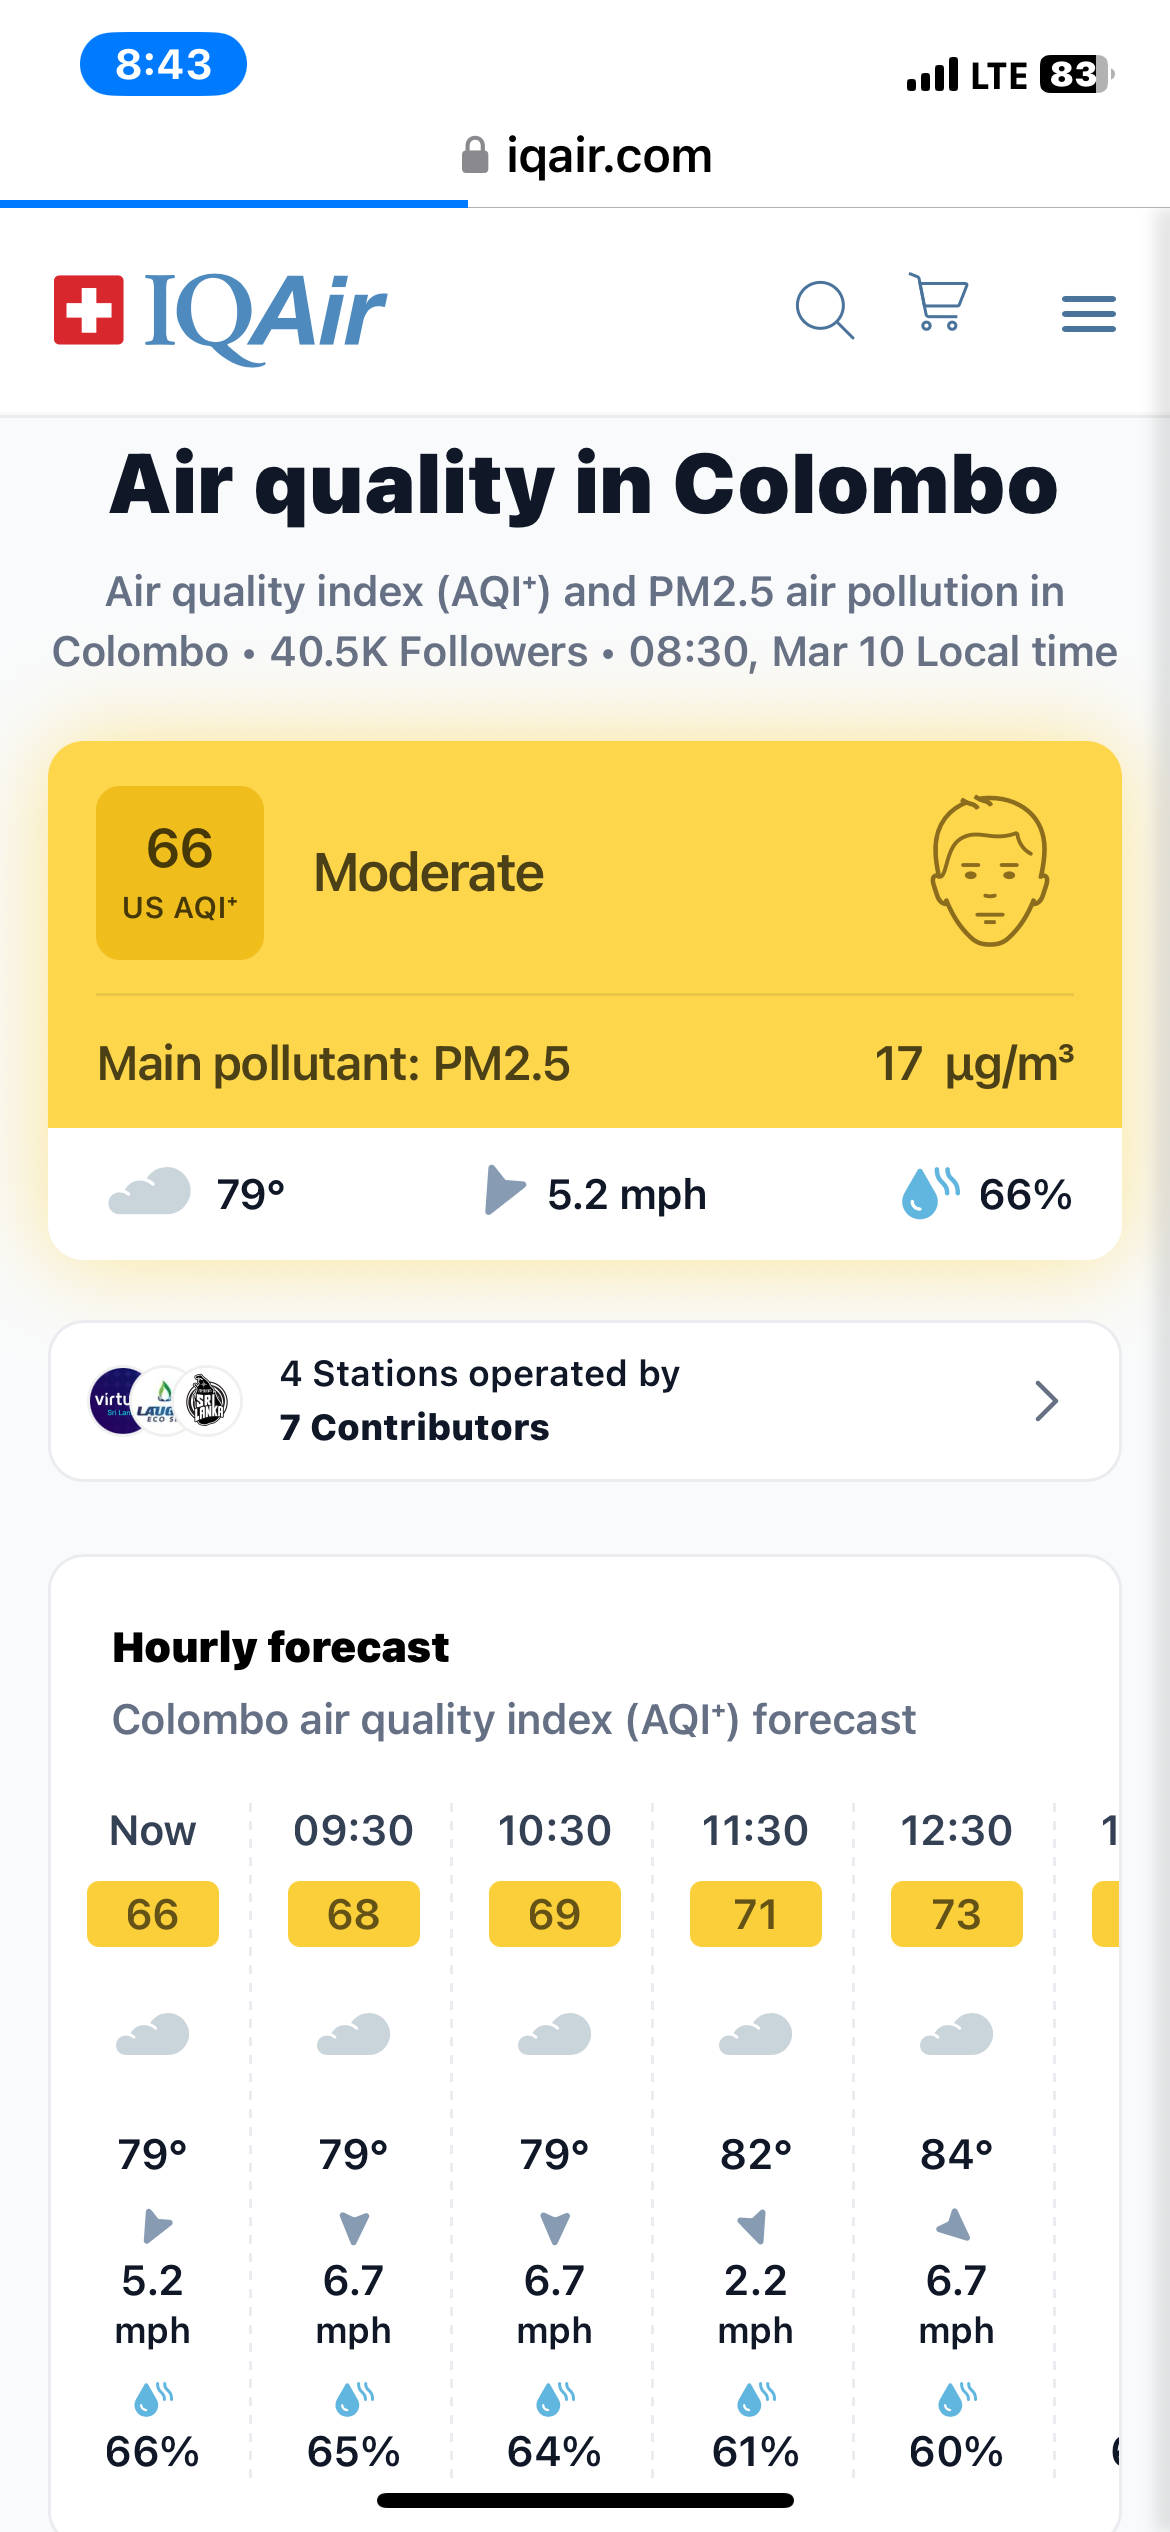Tap the contributor logos thumbnail
The width and height of the screenshot is (1170, 2532).
(165, 1401)
